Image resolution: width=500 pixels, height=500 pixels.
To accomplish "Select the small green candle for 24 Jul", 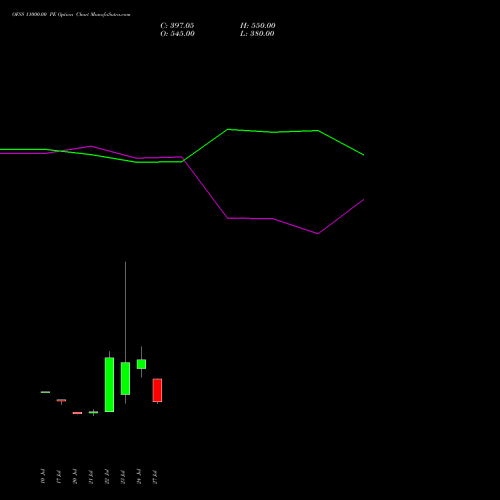I will 141,364.
